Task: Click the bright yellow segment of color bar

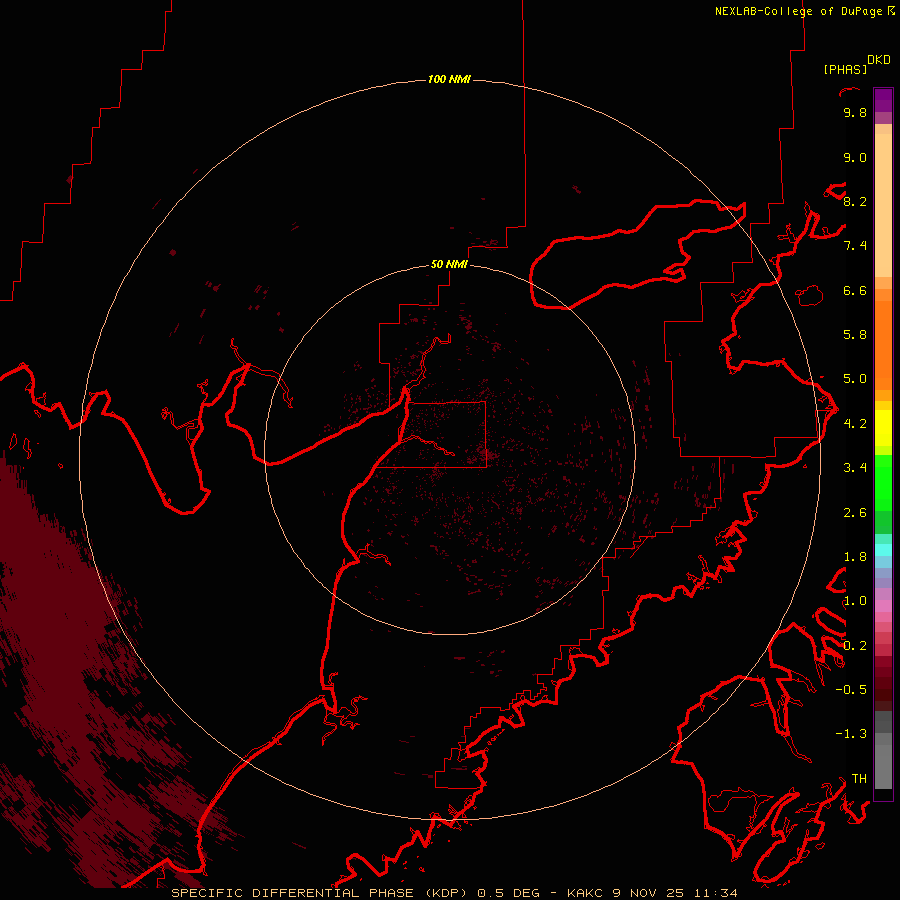Action: click(883, 428)
